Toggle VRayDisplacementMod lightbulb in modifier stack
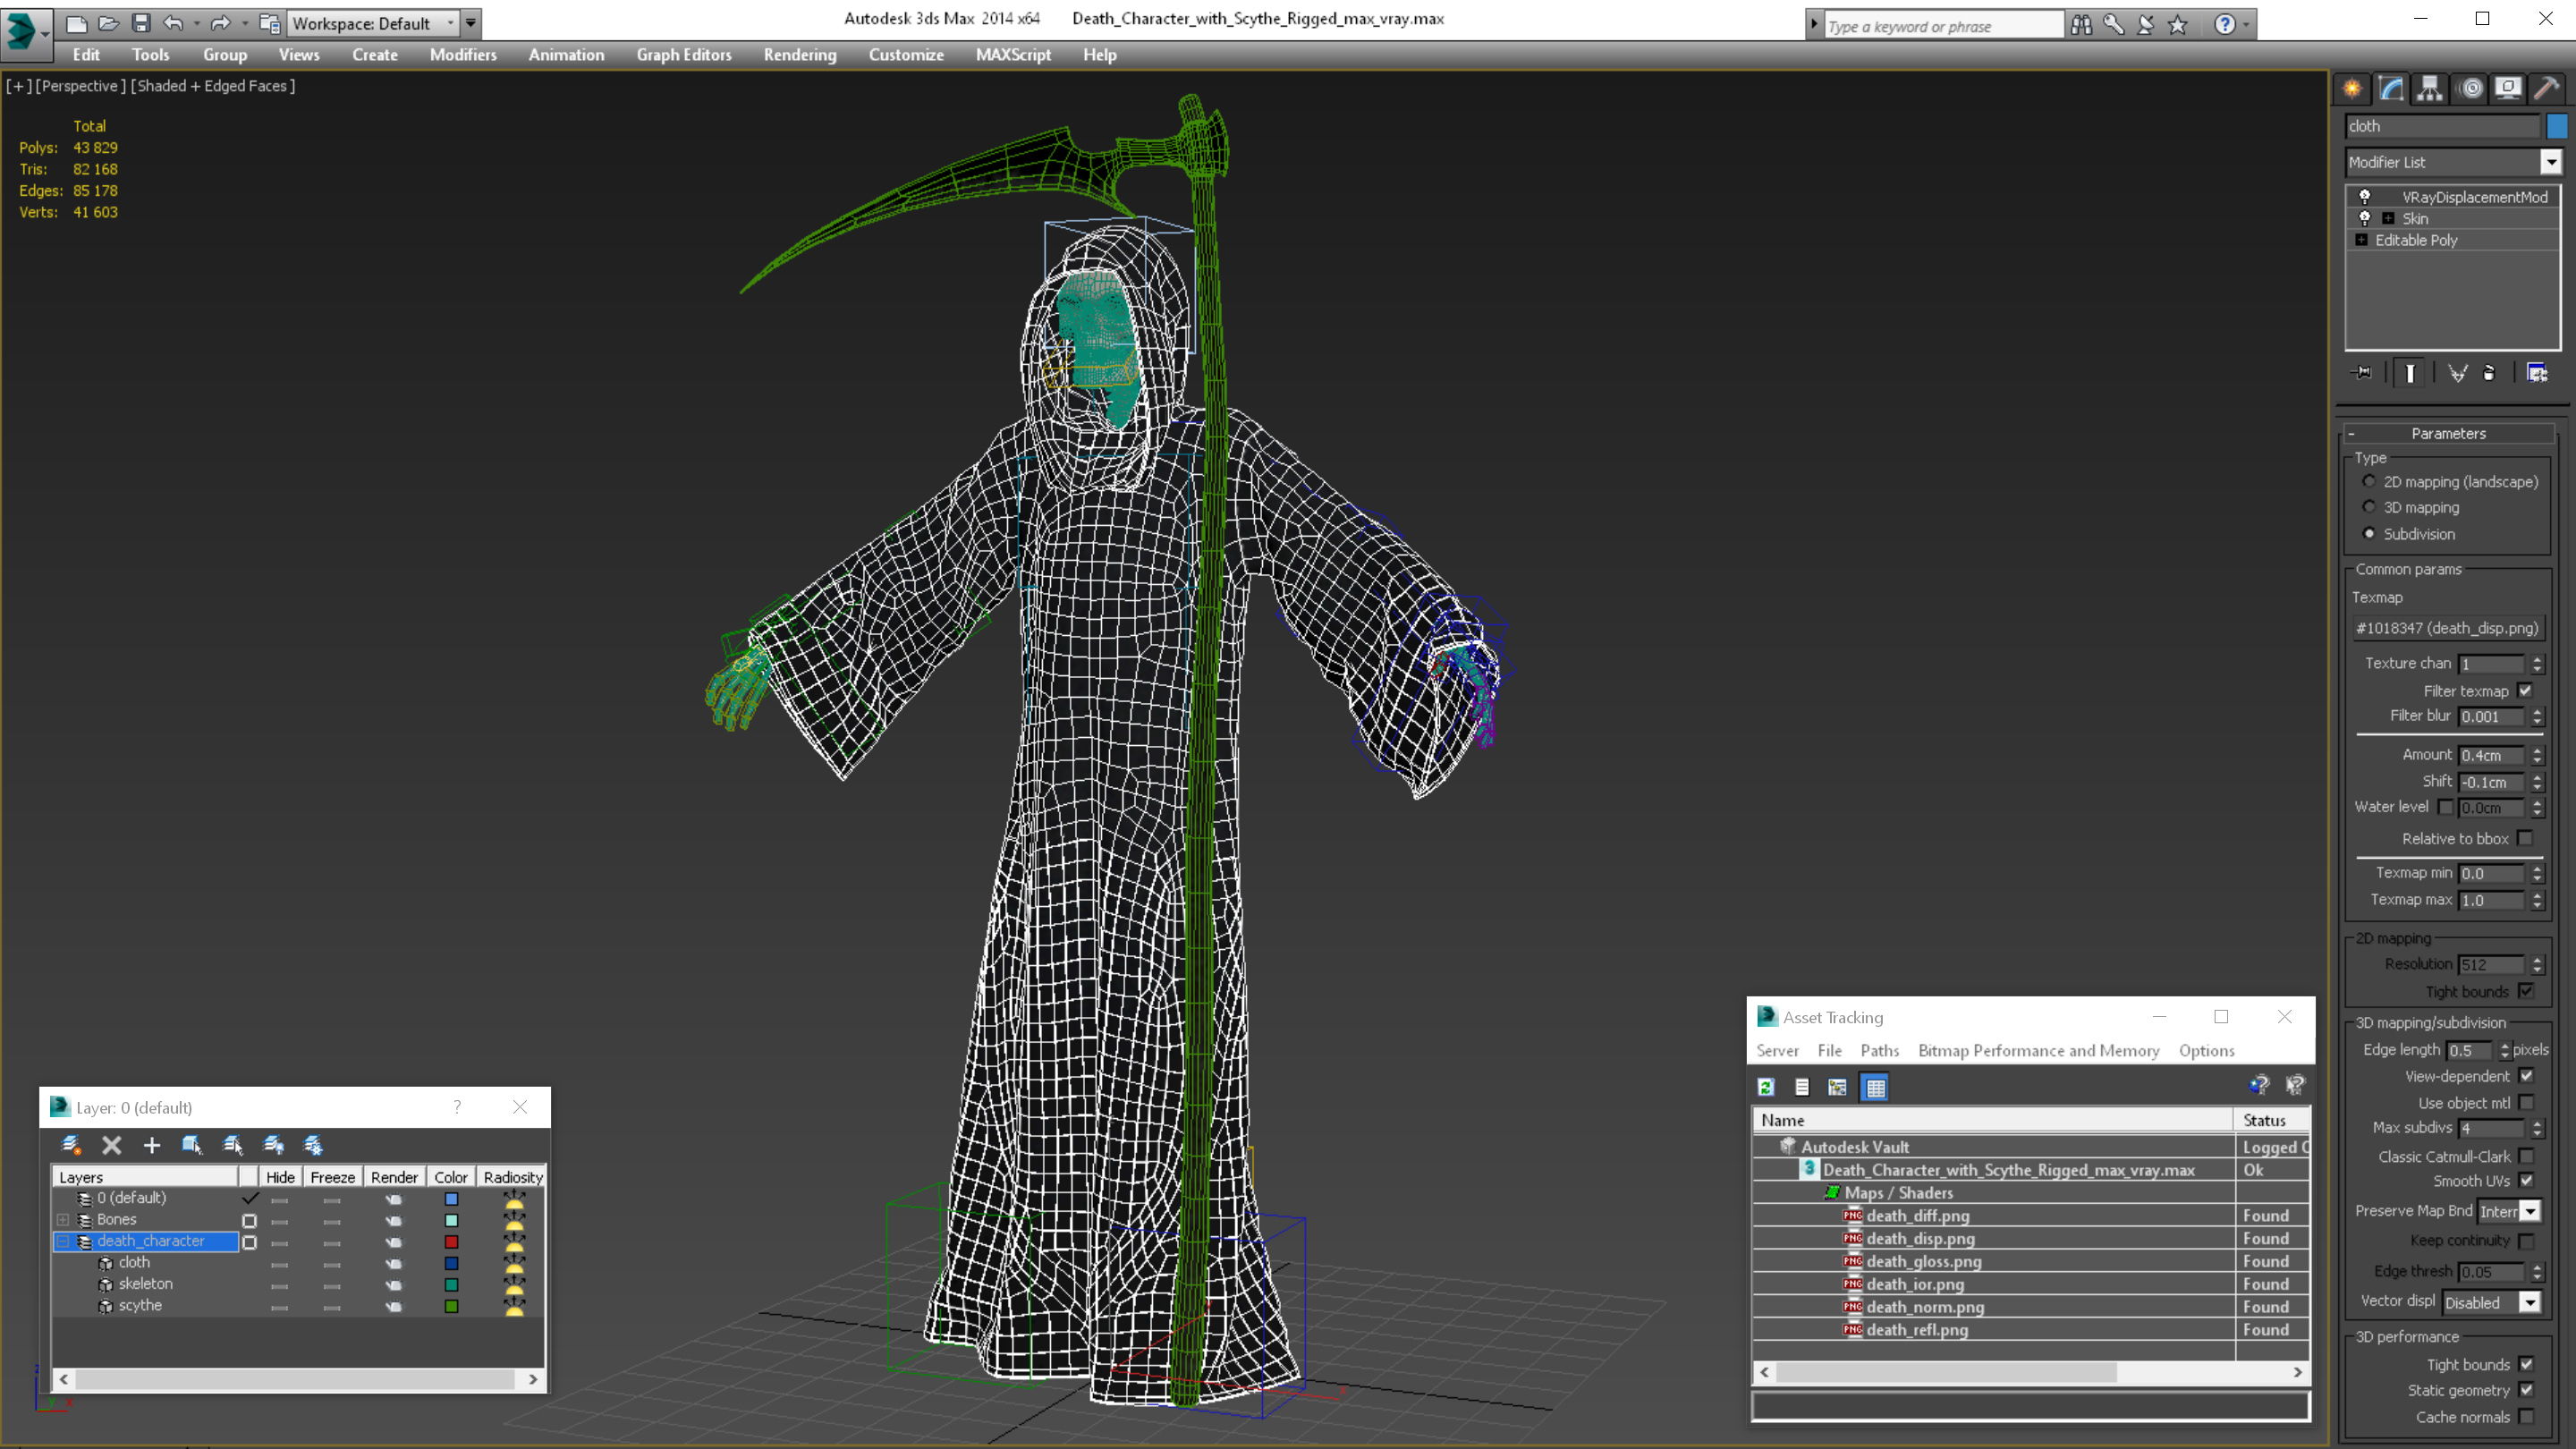The height and width of the screenshot is (1449, 2576). [2365, 197]
